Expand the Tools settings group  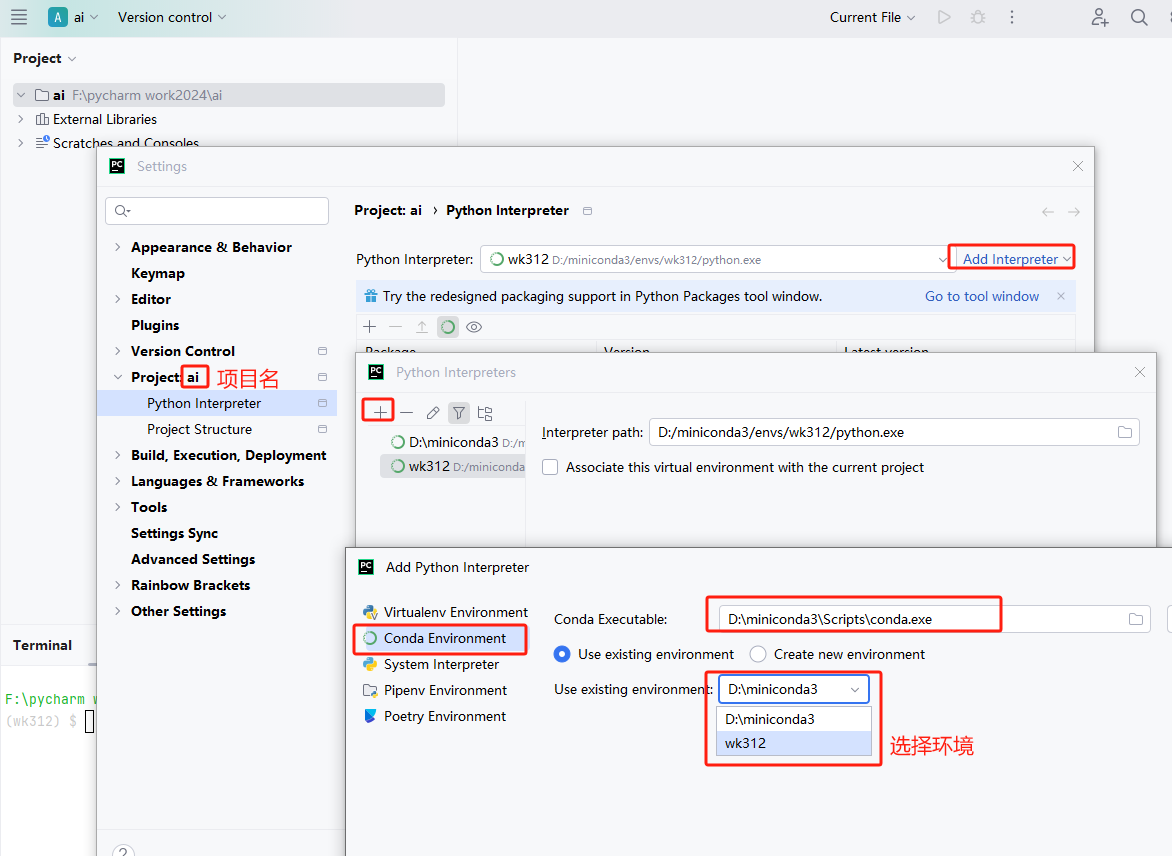click(x=117, y=507)
